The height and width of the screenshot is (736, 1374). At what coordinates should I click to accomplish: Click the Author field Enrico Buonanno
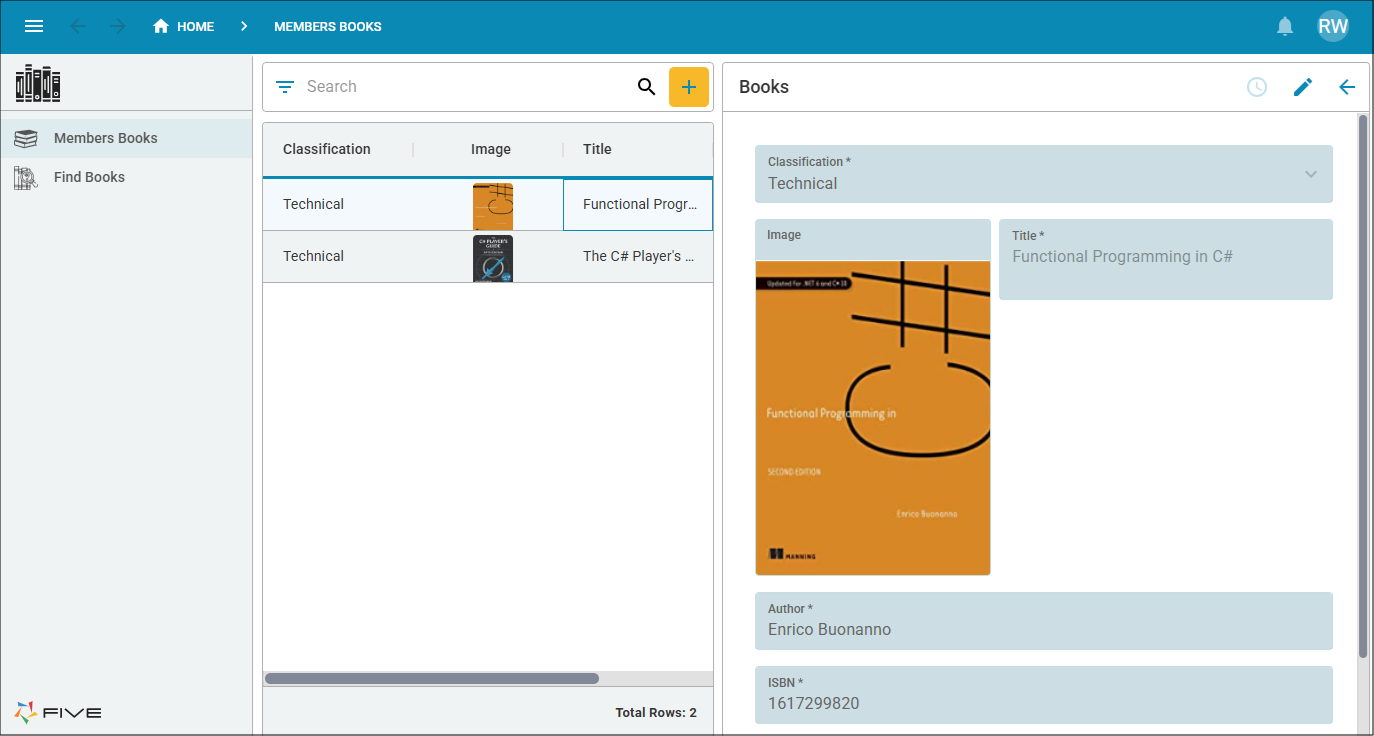point(1044,621)
